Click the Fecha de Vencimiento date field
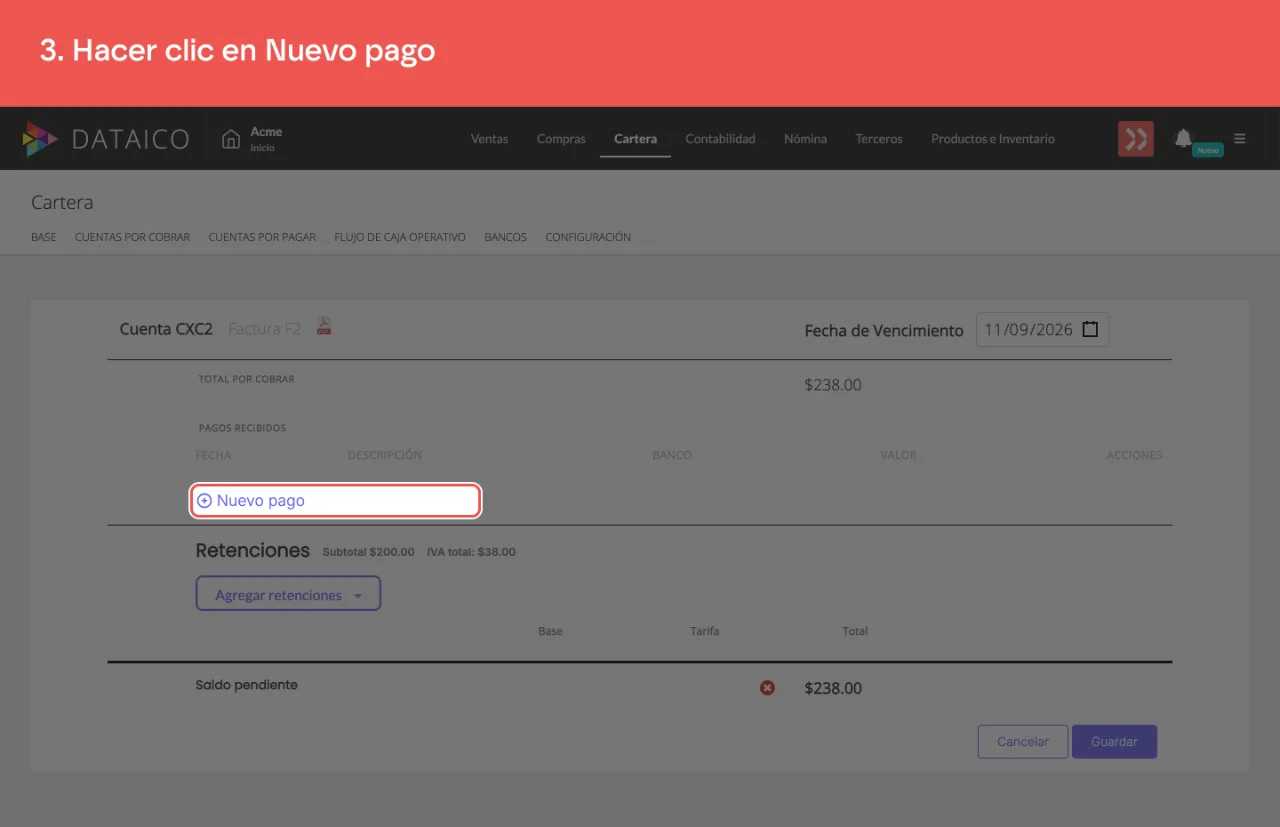The height and width of the screenshot is (827, 1280). pyautogui.click(x=1042, y=330)
